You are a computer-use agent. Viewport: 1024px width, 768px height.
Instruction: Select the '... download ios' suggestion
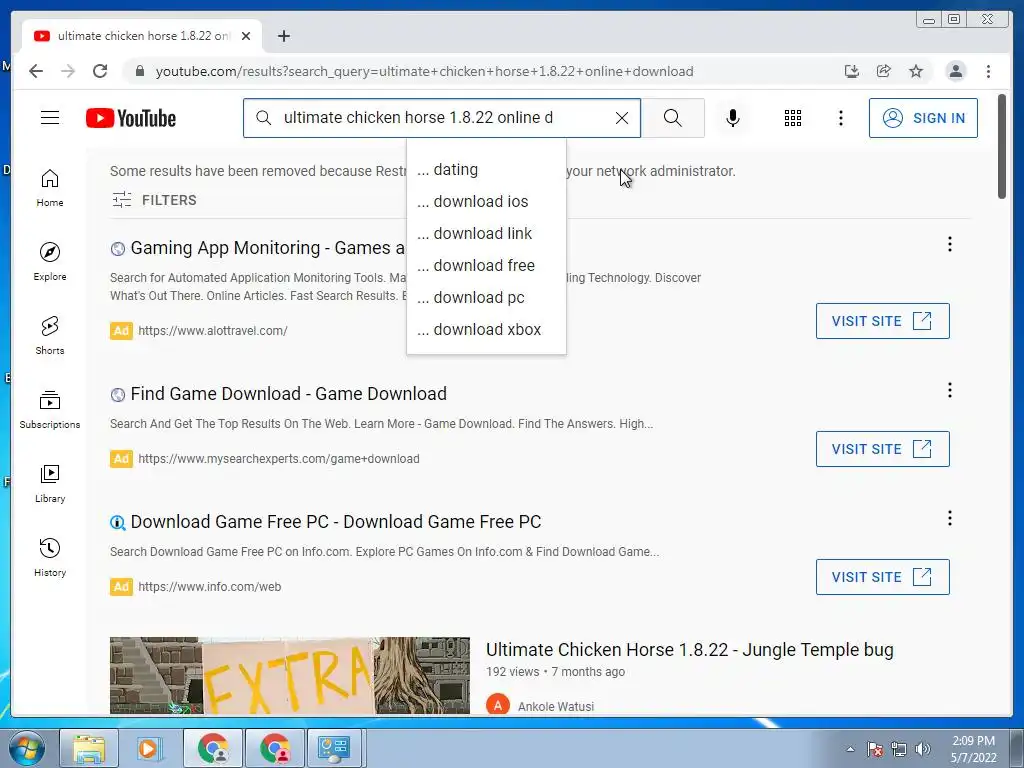[x=486, y=202]
